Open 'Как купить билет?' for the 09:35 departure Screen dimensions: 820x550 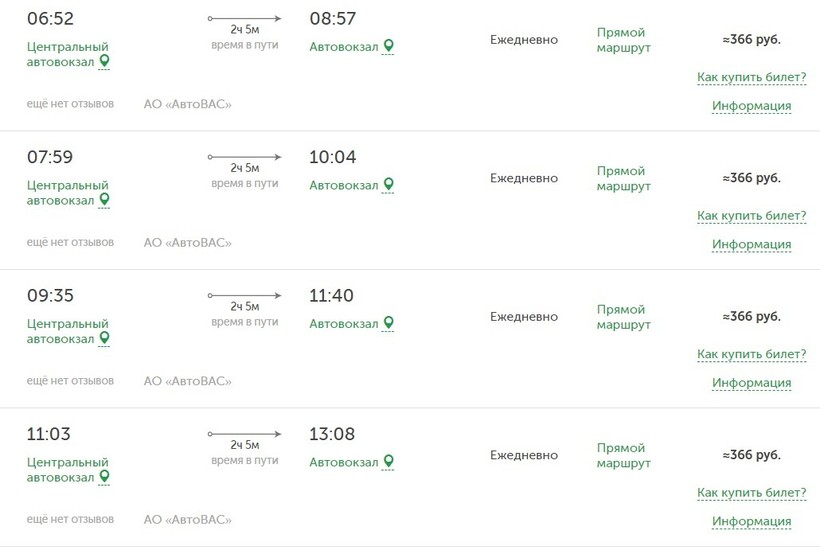click(x=751, y=354)
